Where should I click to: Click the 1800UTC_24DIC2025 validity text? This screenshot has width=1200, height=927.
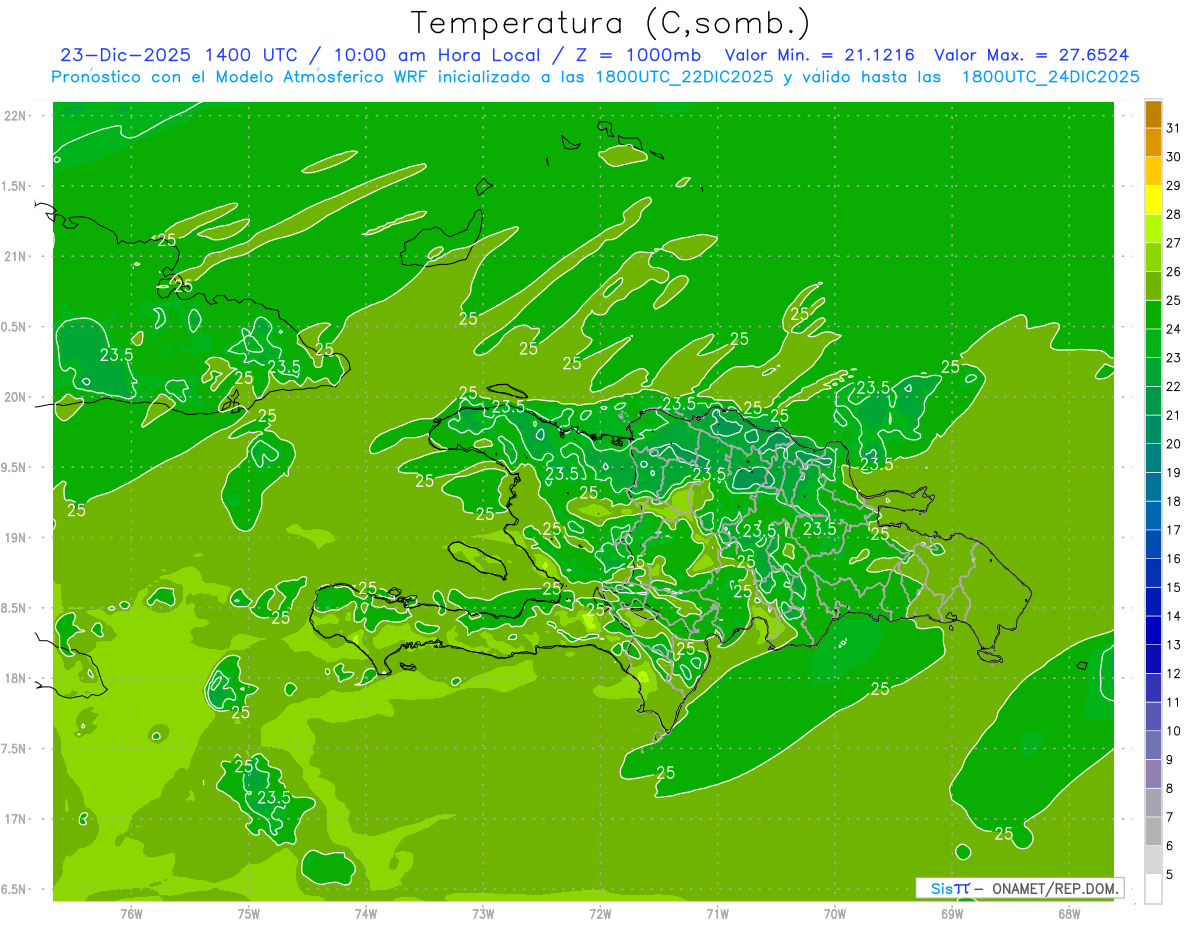pyautogui.click(x=1050, y=77)
